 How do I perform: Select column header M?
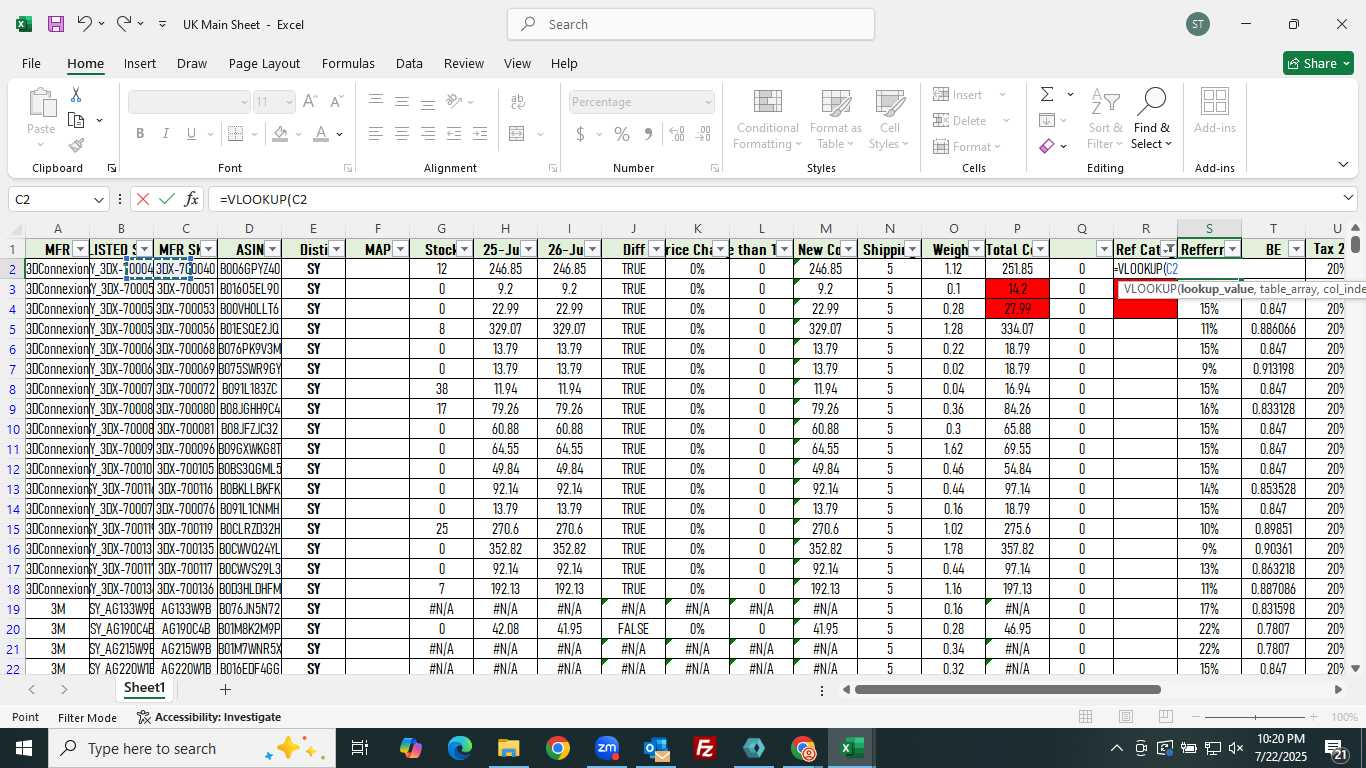pos(825,229)
